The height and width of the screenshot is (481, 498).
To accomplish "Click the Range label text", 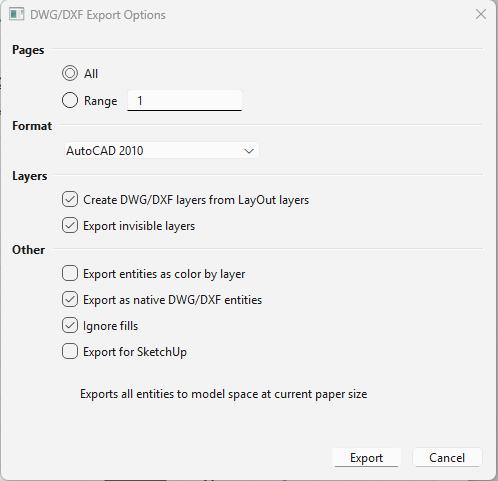I will click(x=101, y=101).
